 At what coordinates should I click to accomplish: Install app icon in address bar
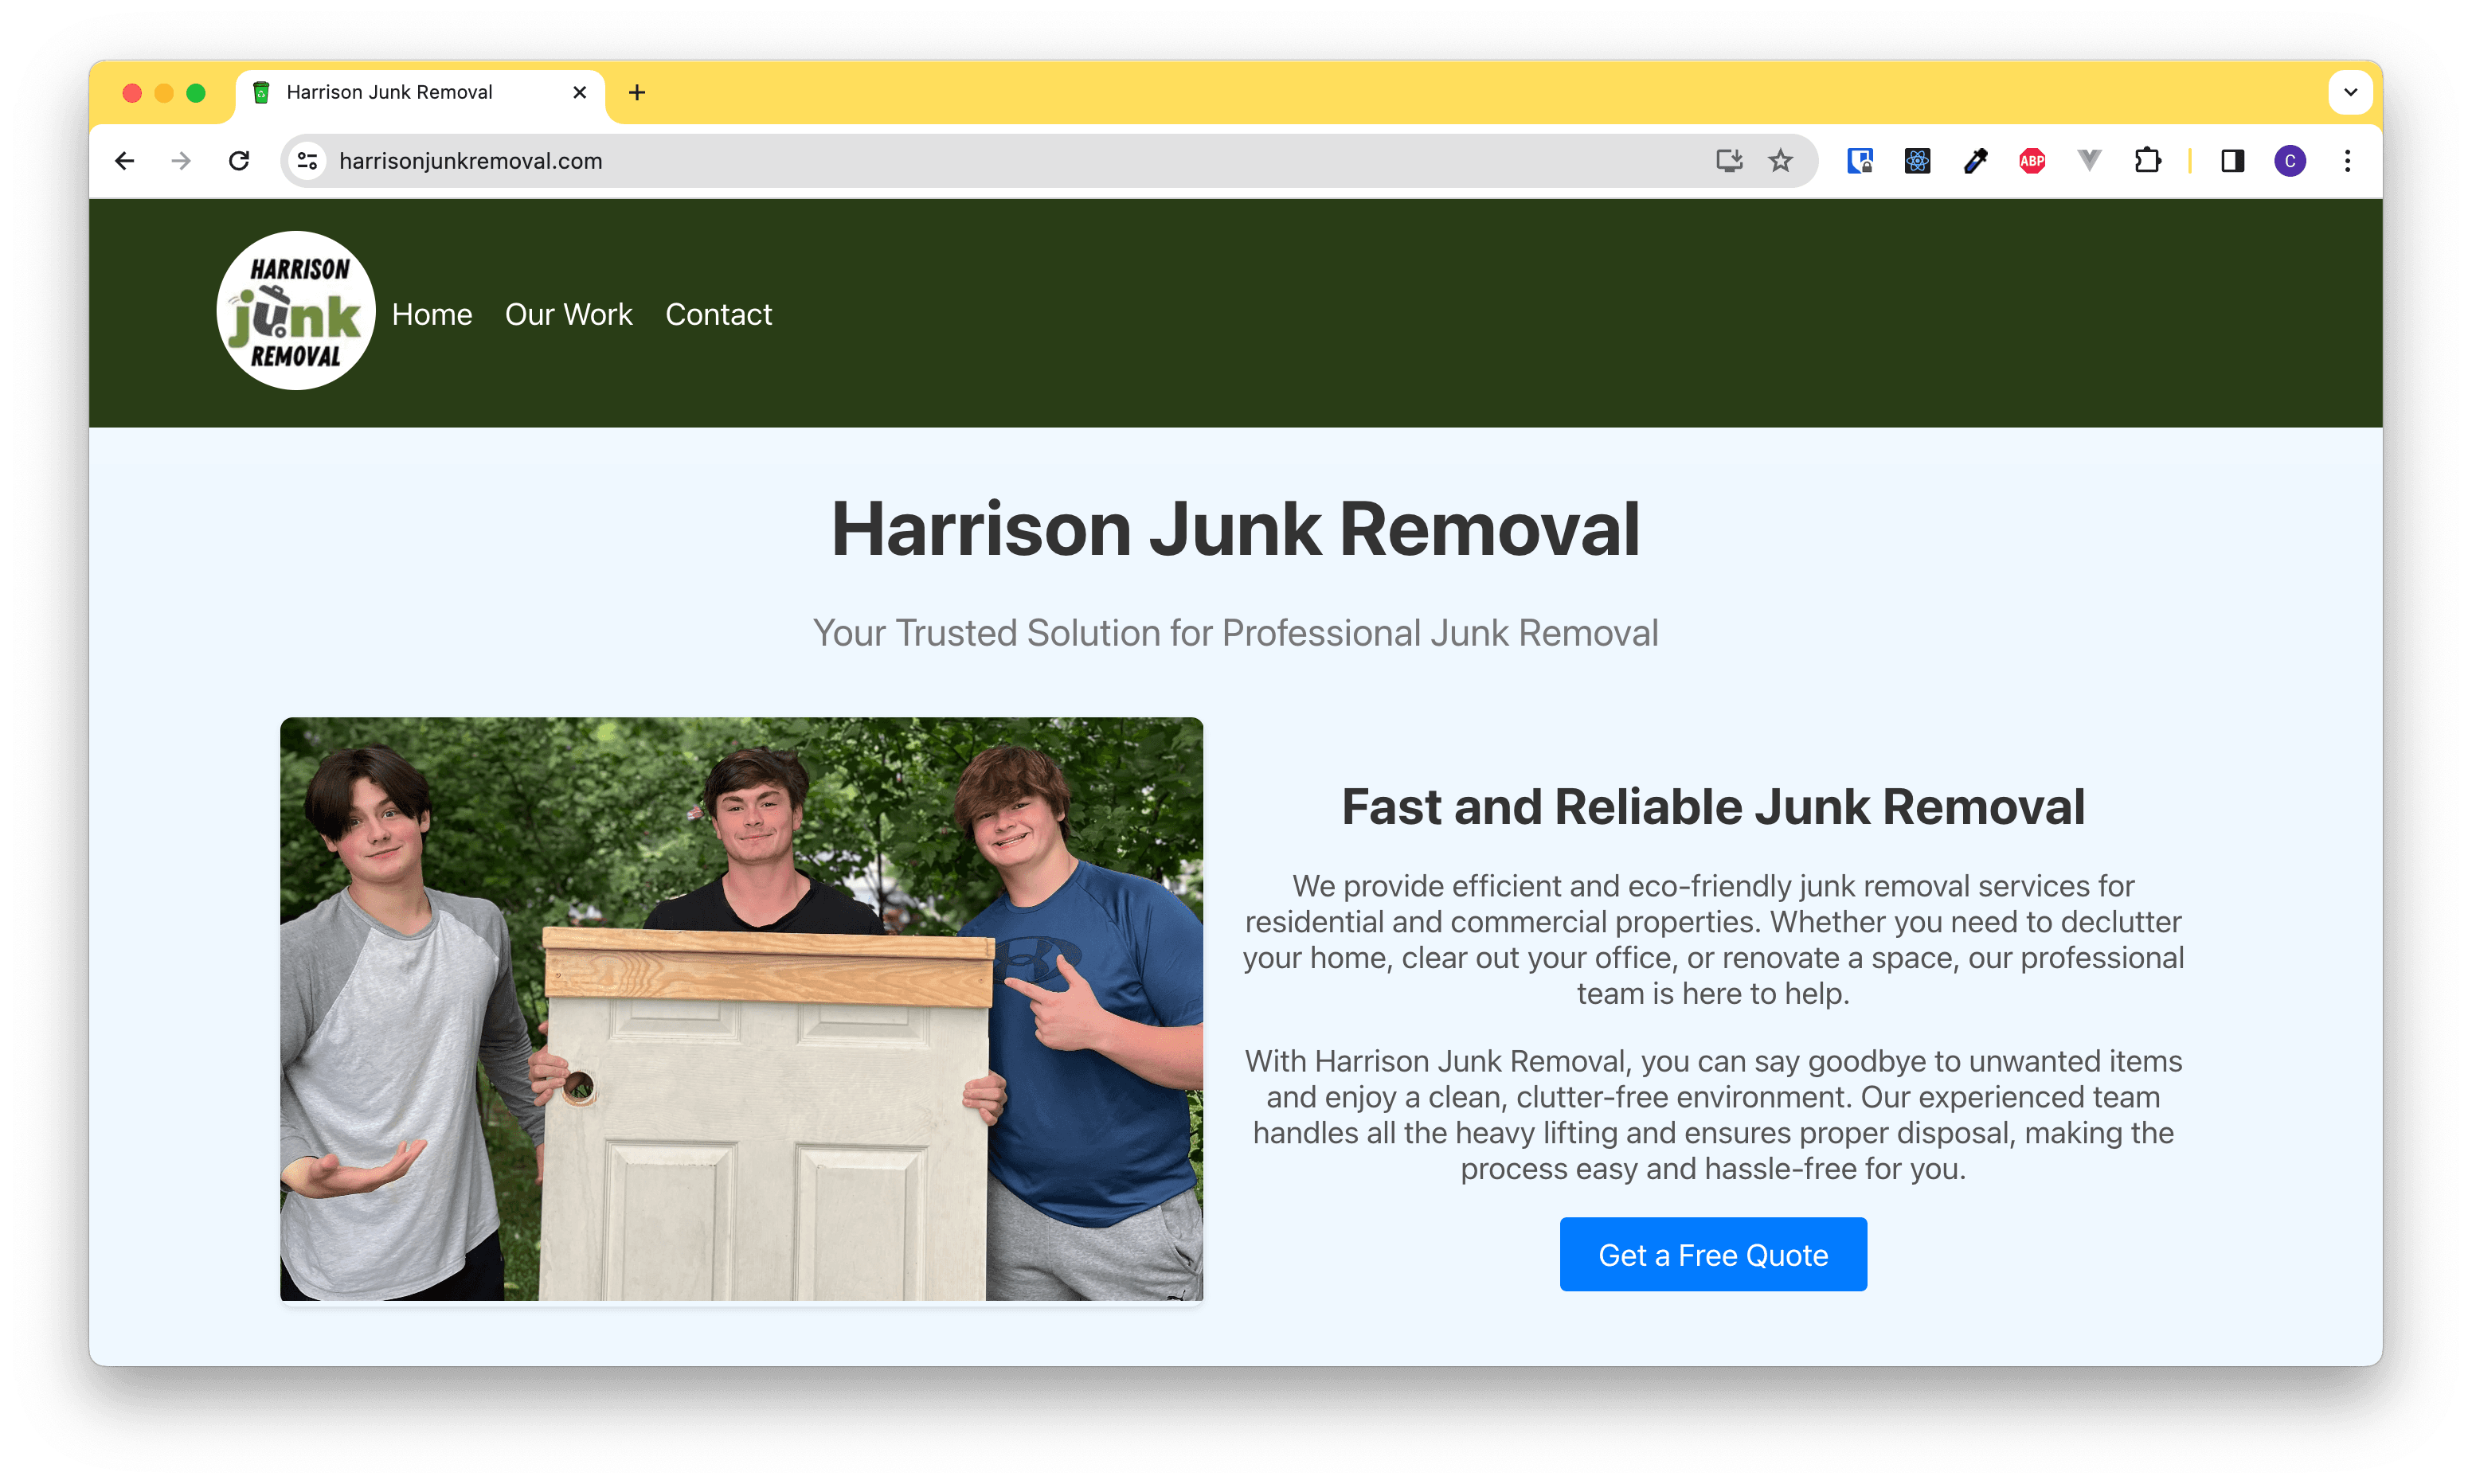[1729, 161]
